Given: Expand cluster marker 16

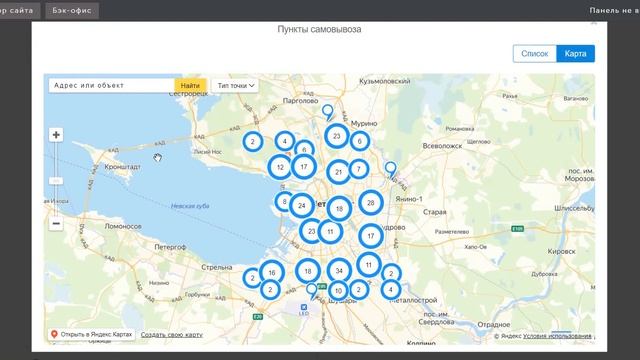Looking at the screenshot, I should 272,272.
